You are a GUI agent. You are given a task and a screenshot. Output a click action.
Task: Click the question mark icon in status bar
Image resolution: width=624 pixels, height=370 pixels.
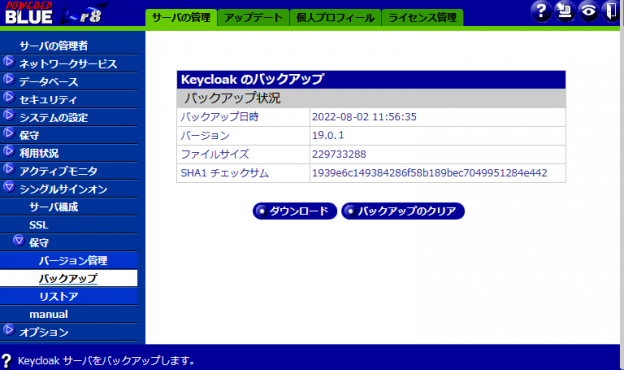6,361
